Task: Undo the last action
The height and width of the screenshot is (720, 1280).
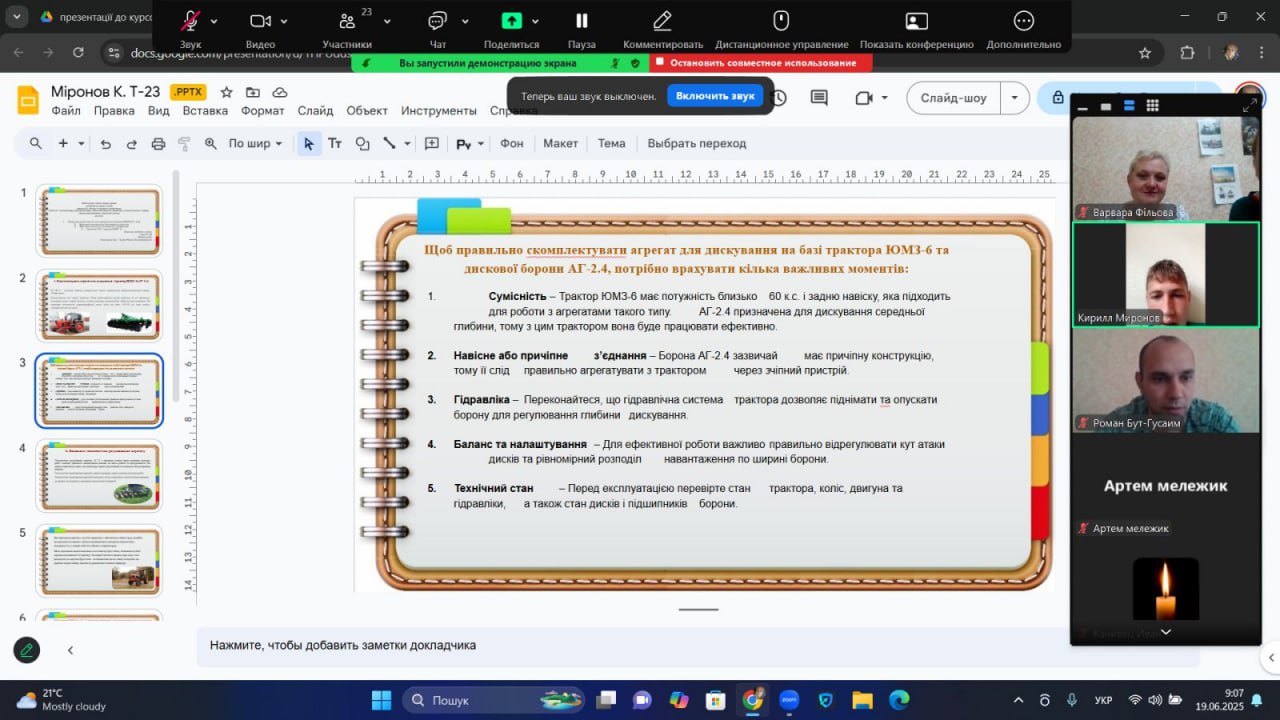Action: (106, 144)
